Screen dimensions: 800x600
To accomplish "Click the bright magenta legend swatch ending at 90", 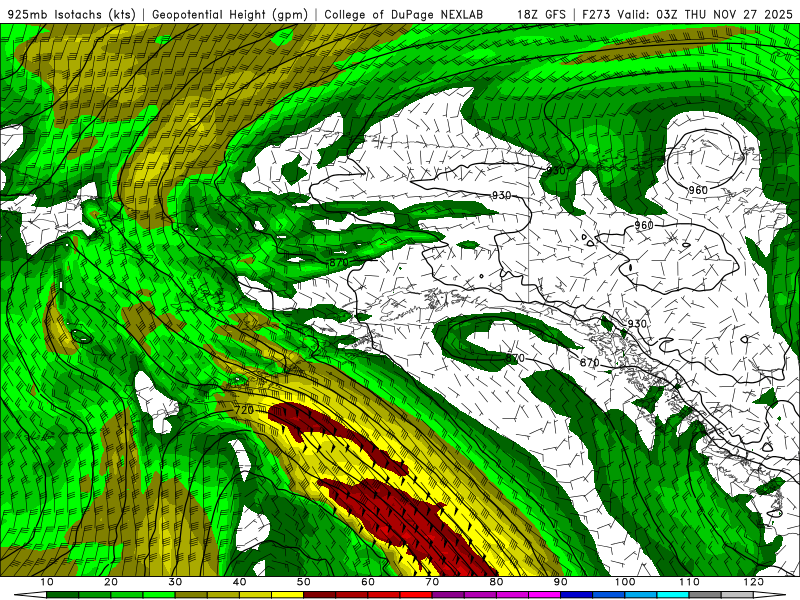I will [x=545, y=595].
